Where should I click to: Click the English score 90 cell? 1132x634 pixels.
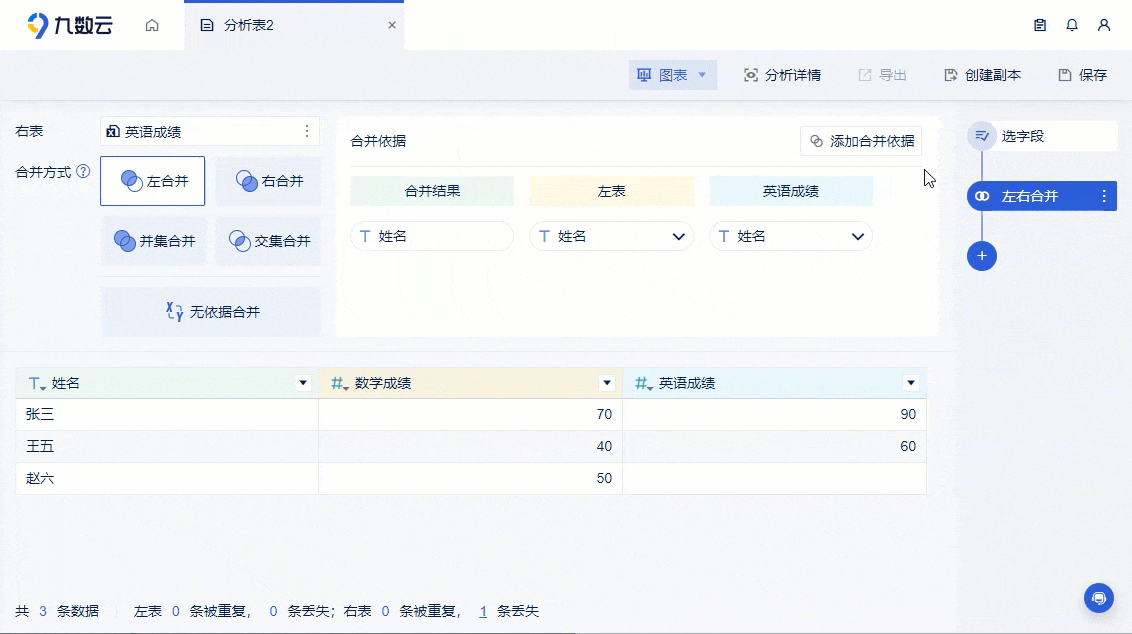point(775,414)
